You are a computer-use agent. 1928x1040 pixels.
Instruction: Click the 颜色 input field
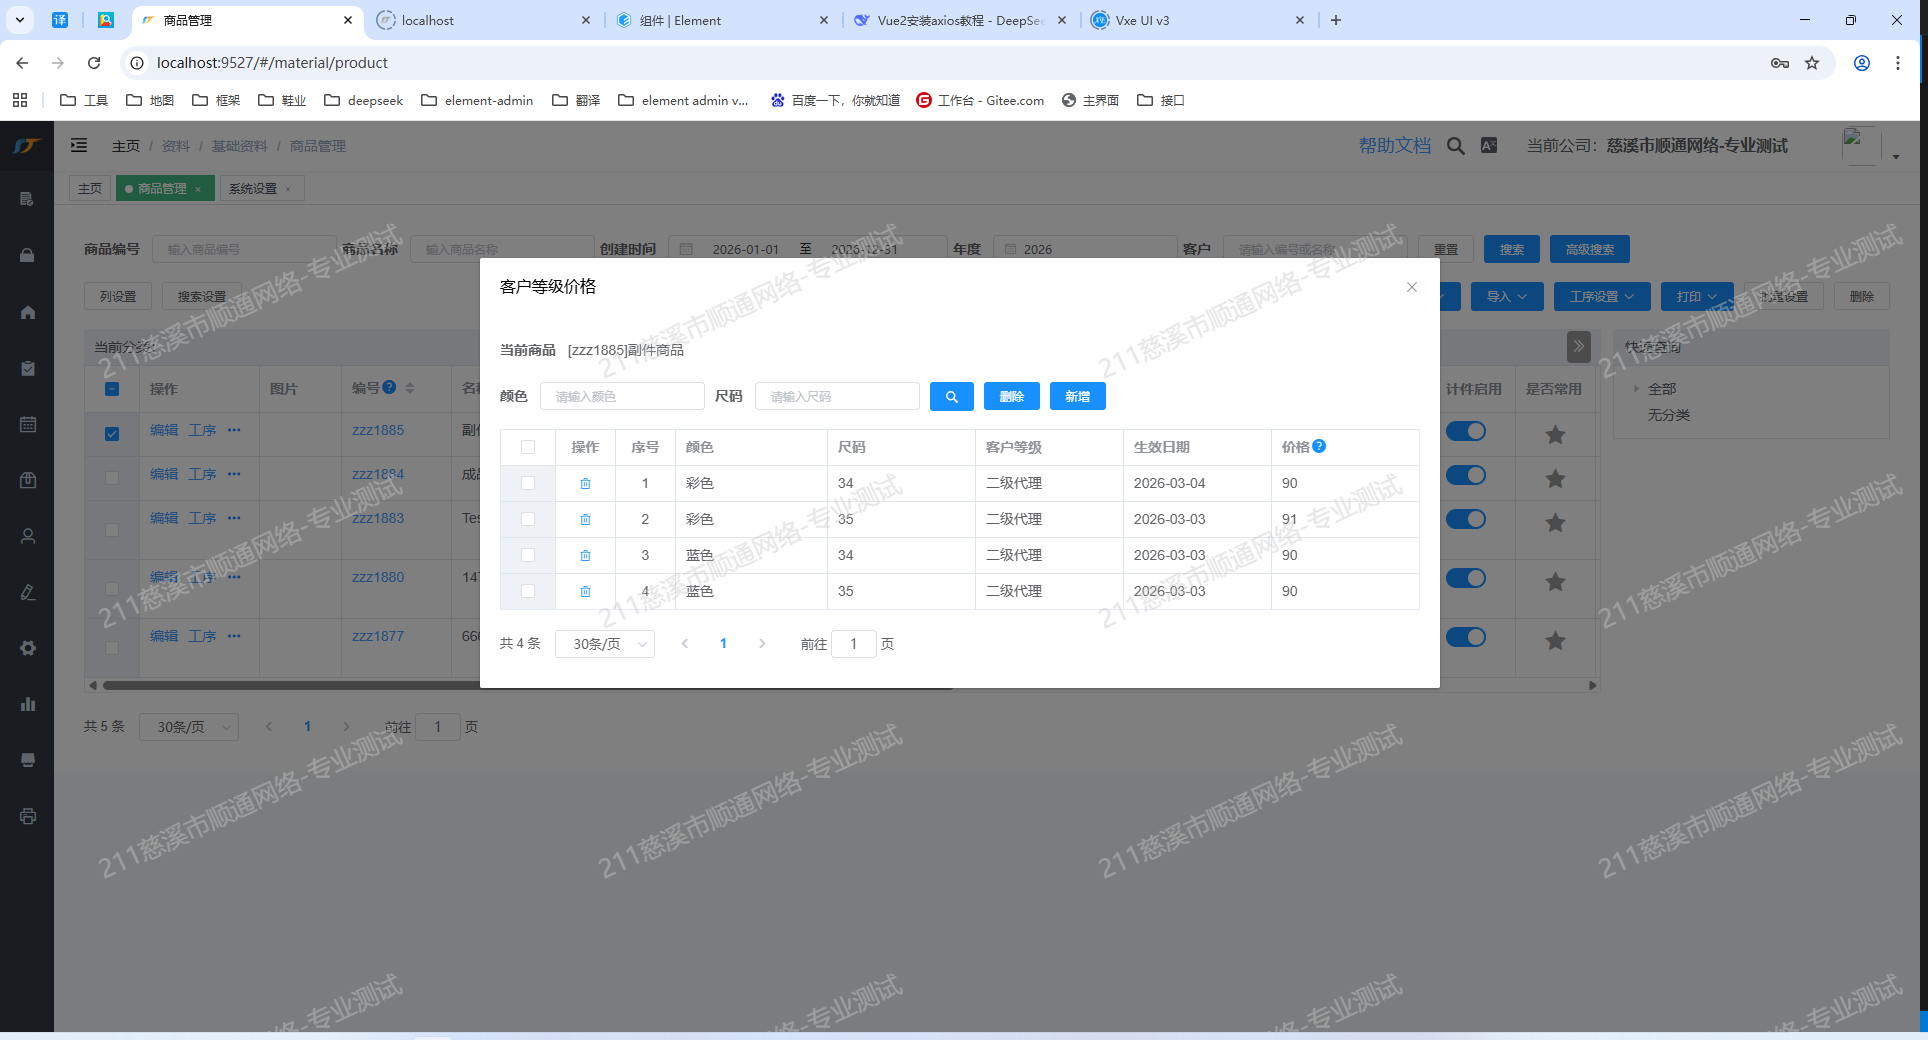coord(622,397)
